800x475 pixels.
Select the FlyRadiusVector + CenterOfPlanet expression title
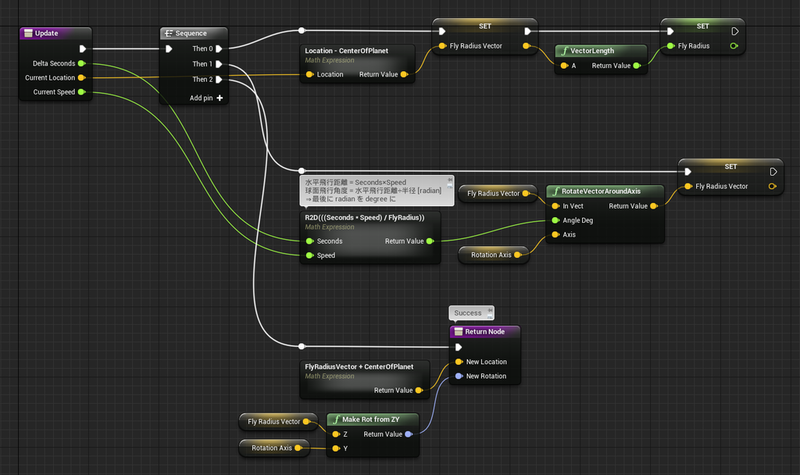click(359, 366)
